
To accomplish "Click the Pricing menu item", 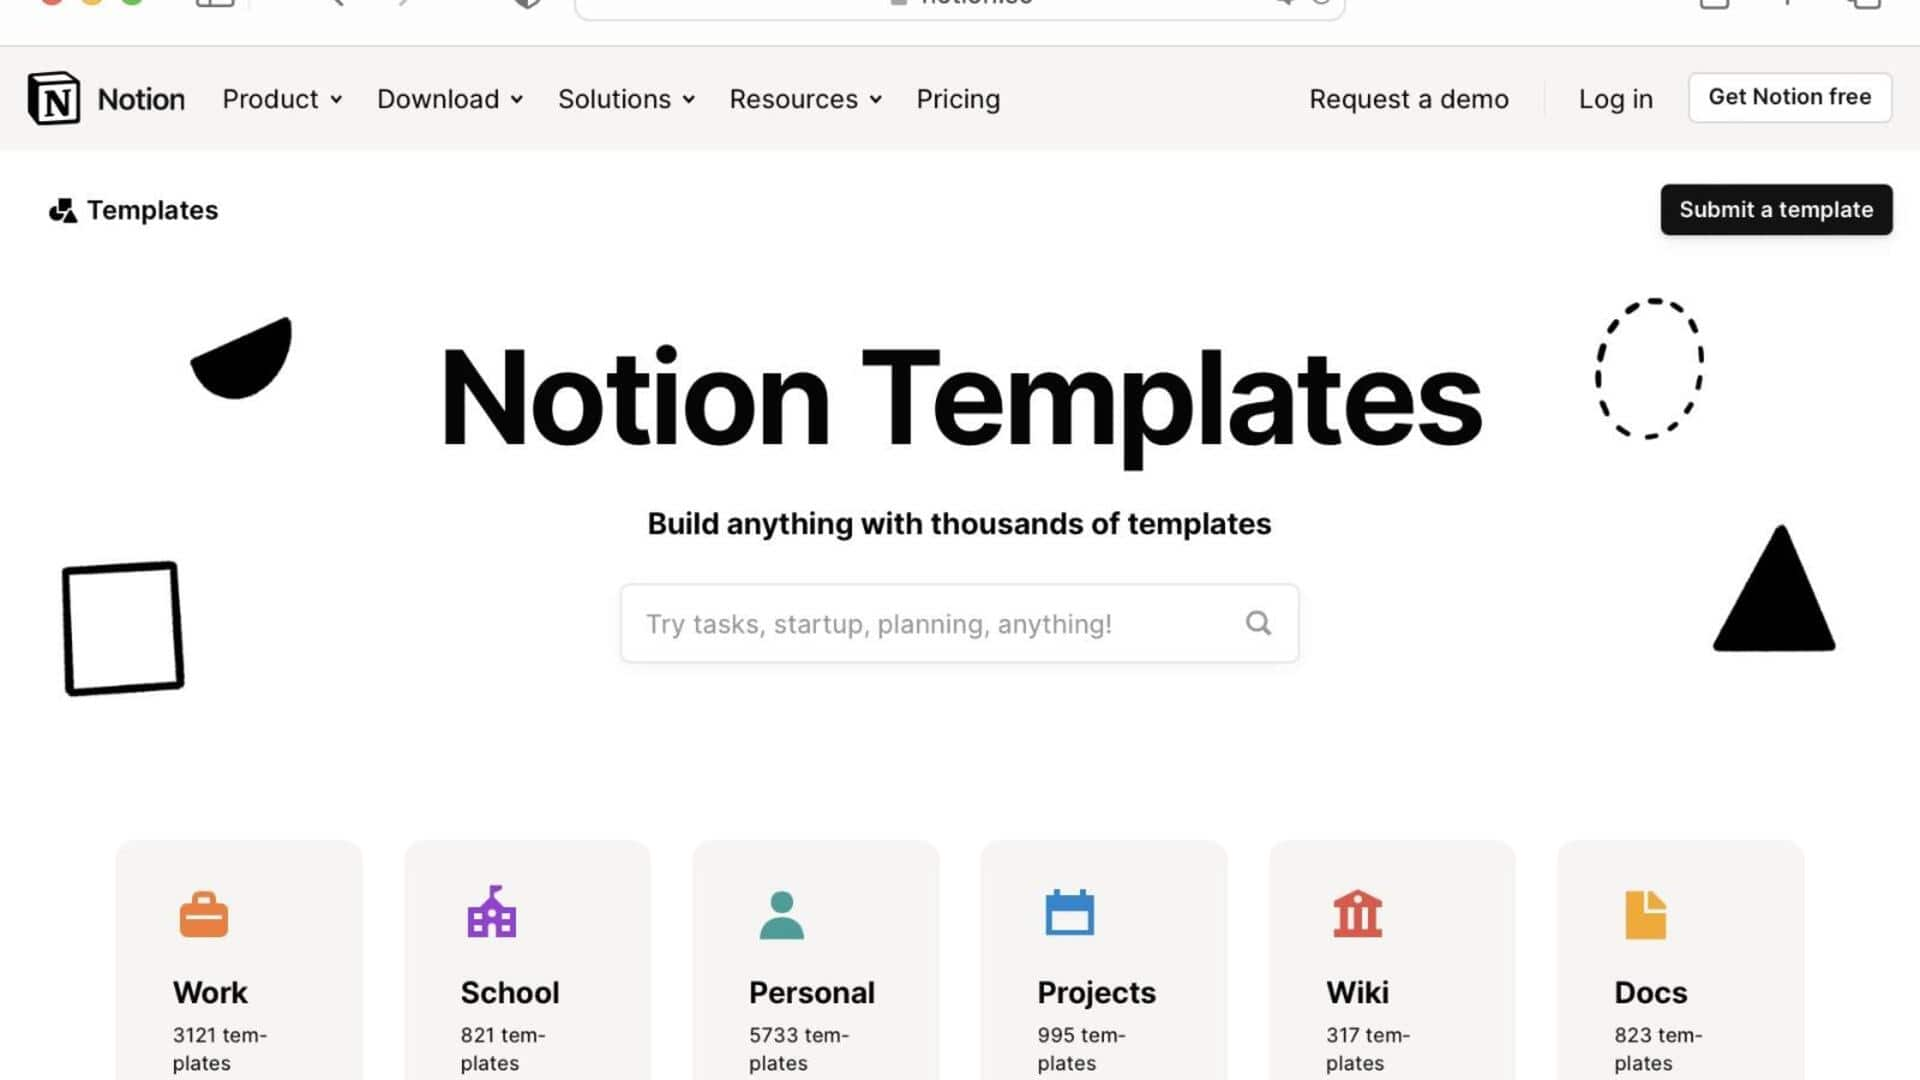I will 957,98.
